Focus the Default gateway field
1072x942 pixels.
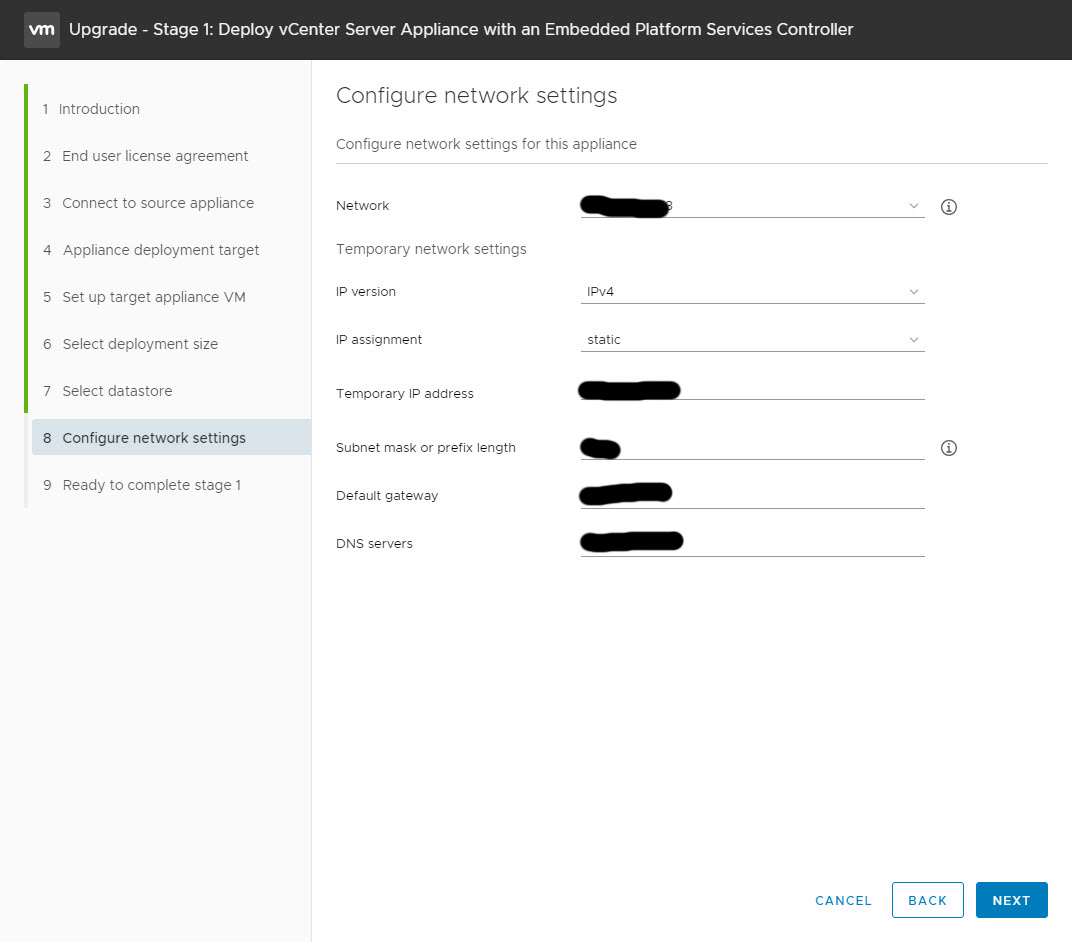[x=752, y=496]
